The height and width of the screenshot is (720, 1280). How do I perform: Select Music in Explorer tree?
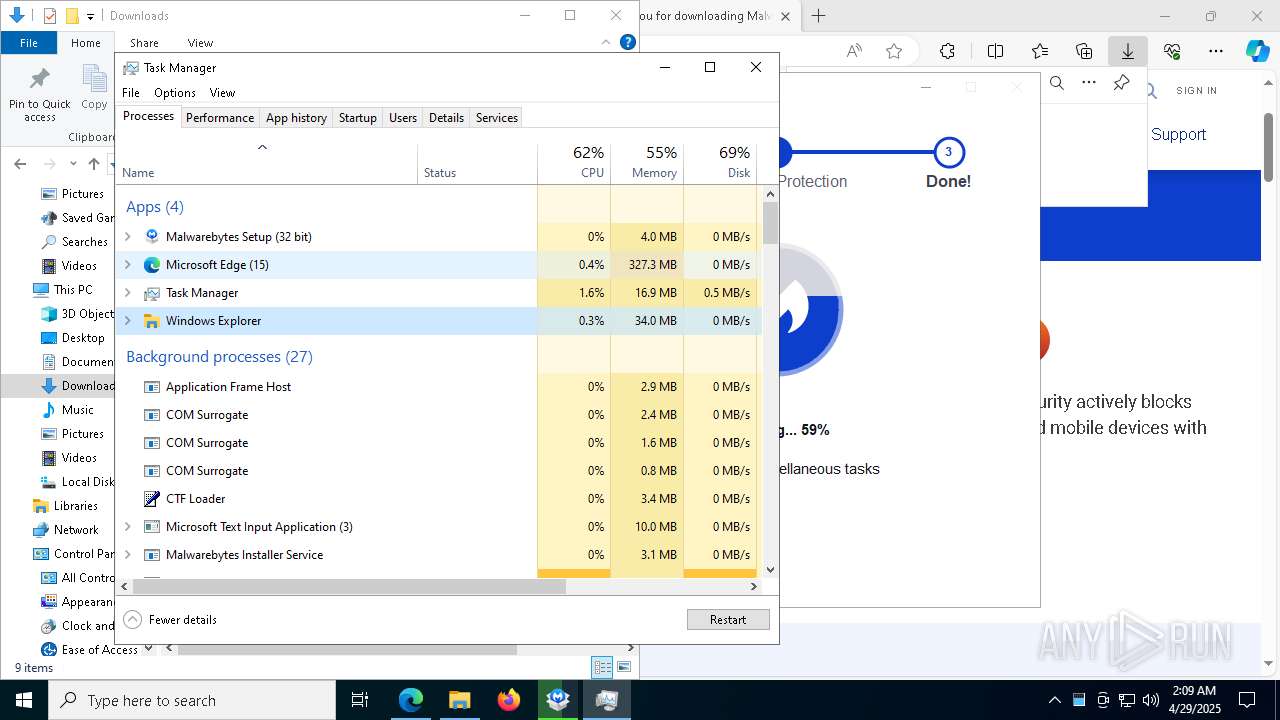78,410
